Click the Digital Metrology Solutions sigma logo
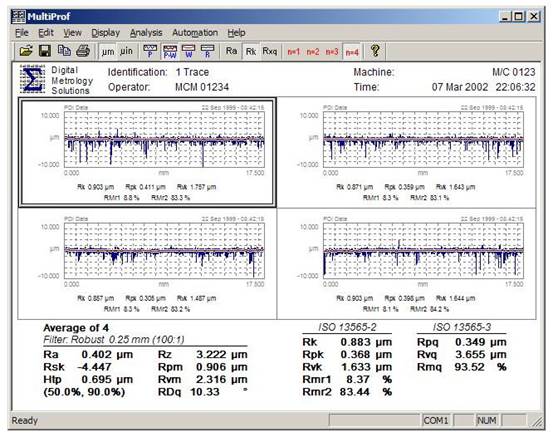This screenshot has width=553, height=437. coord(32,79)
